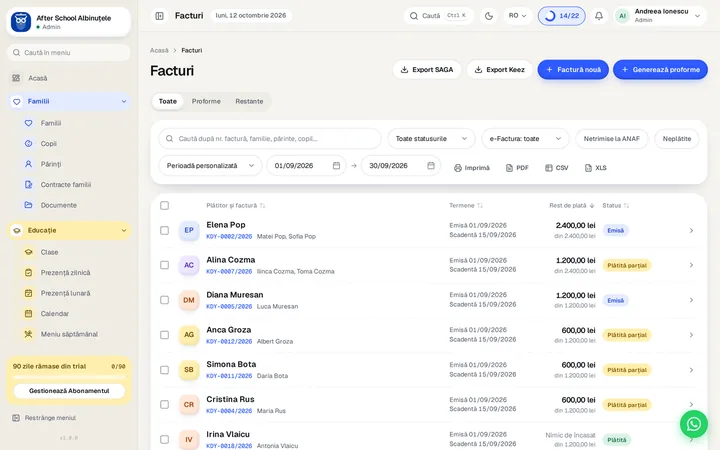Toggle Neplătite filter chip
This screenshot has height=450, width=720.
tap(677, 139)
